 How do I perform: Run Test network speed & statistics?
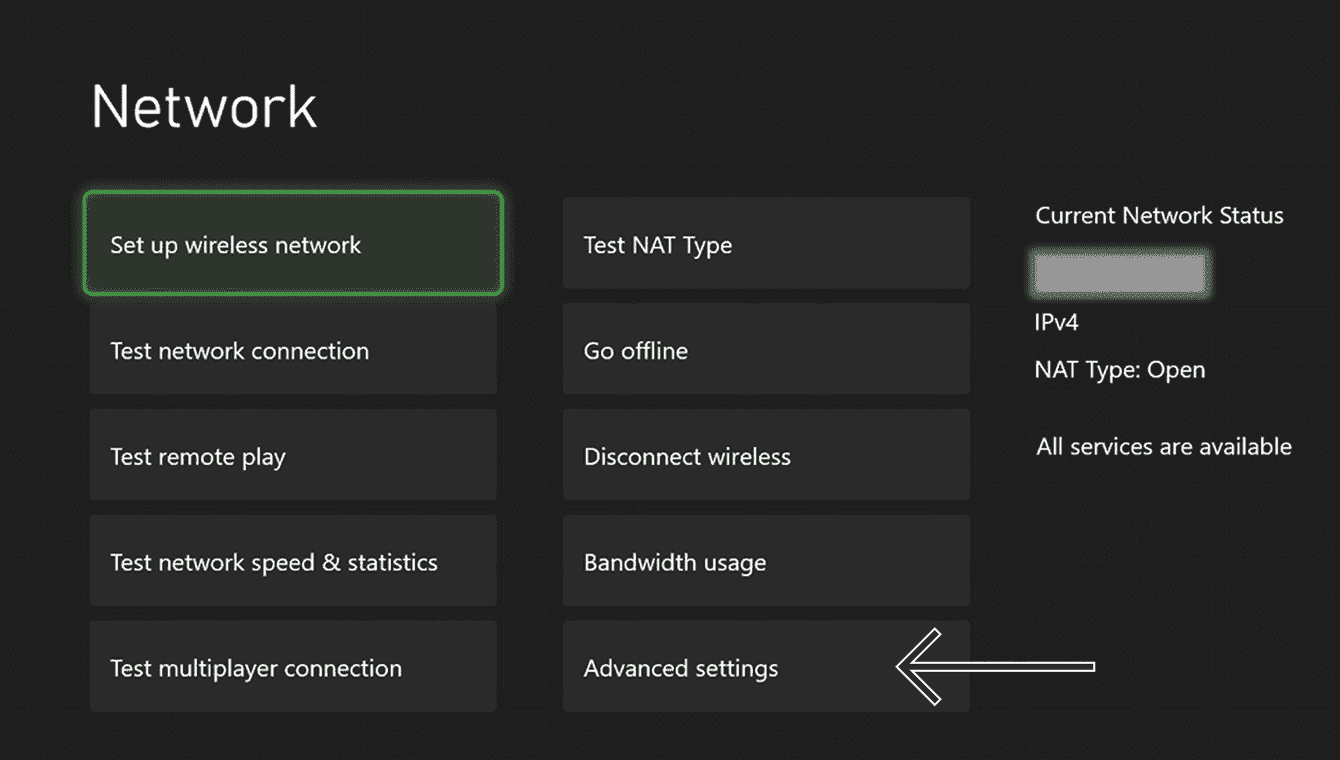pyautogui.click(x=292, y=561)
